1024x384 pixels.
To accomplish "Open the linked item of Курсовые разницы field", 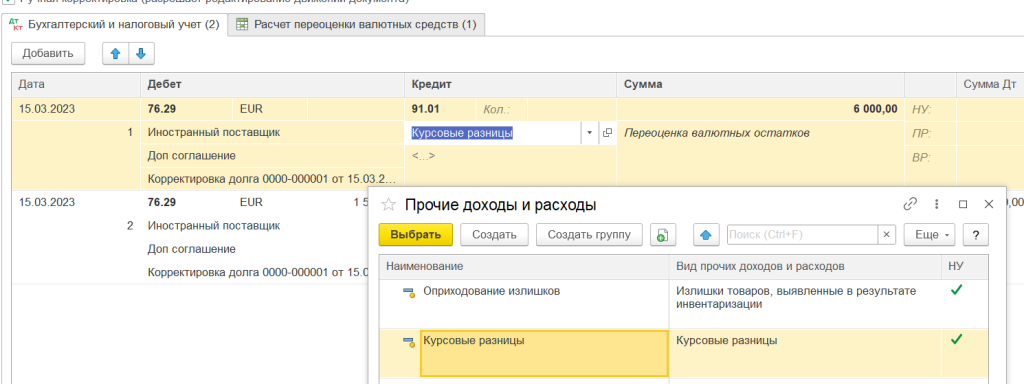I will (x=607, y=133).
